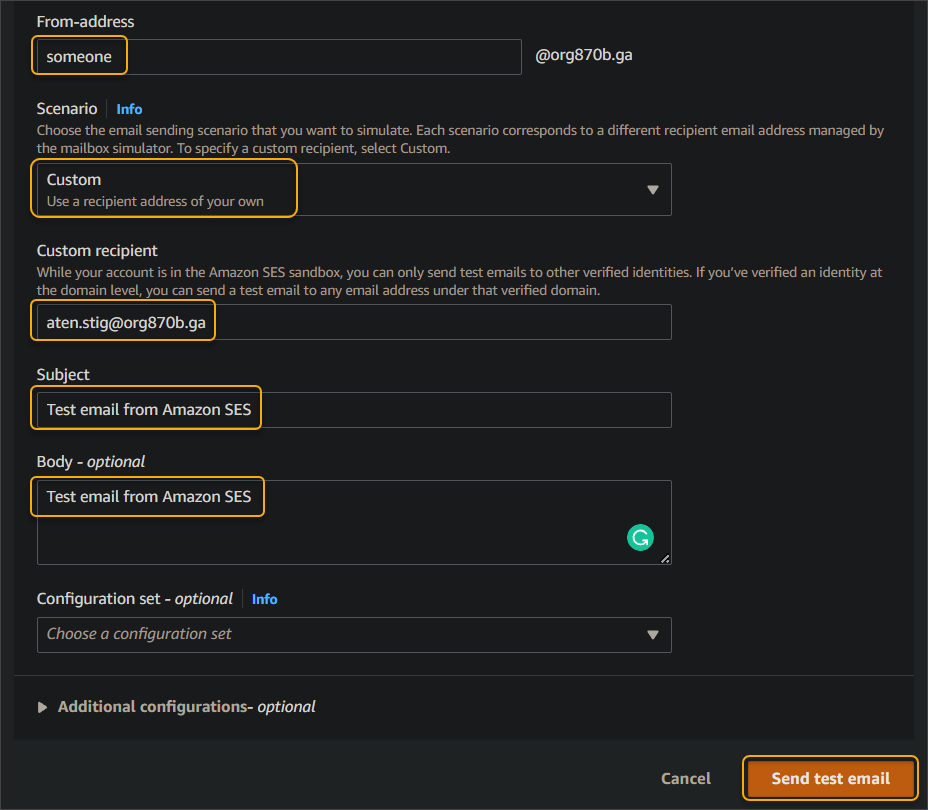Click the Grammarly icon in Body field
The image size is (928, 810).
pos(640,537)
